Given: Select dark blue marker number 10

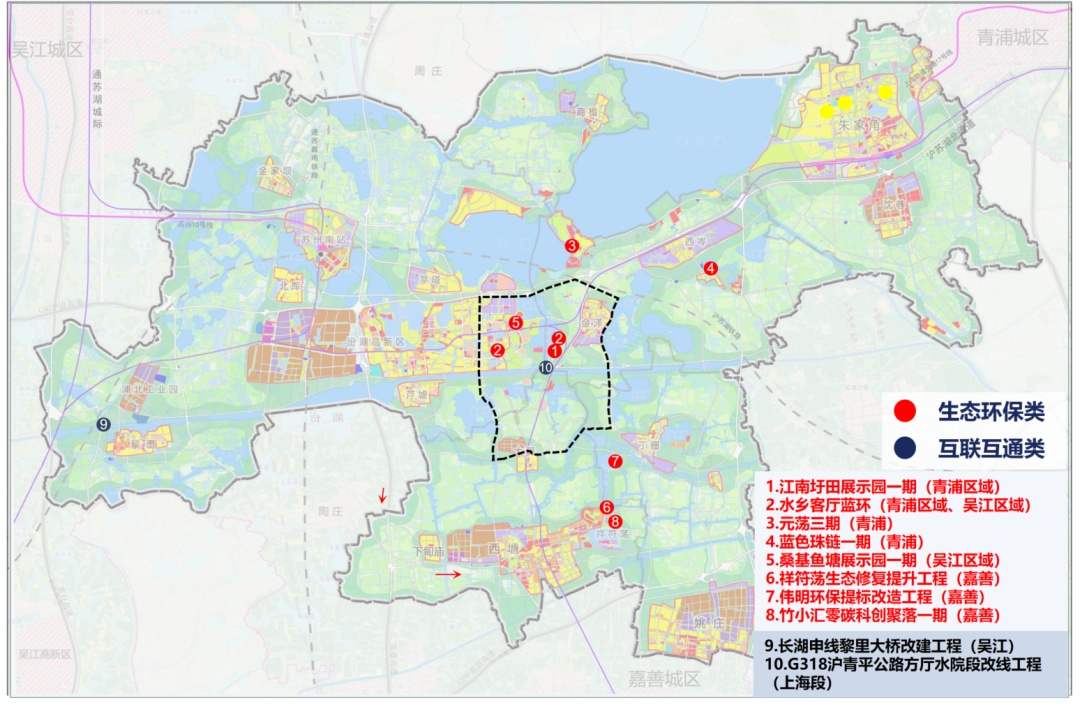Looking at the screenshot, I should click(546, 368).
